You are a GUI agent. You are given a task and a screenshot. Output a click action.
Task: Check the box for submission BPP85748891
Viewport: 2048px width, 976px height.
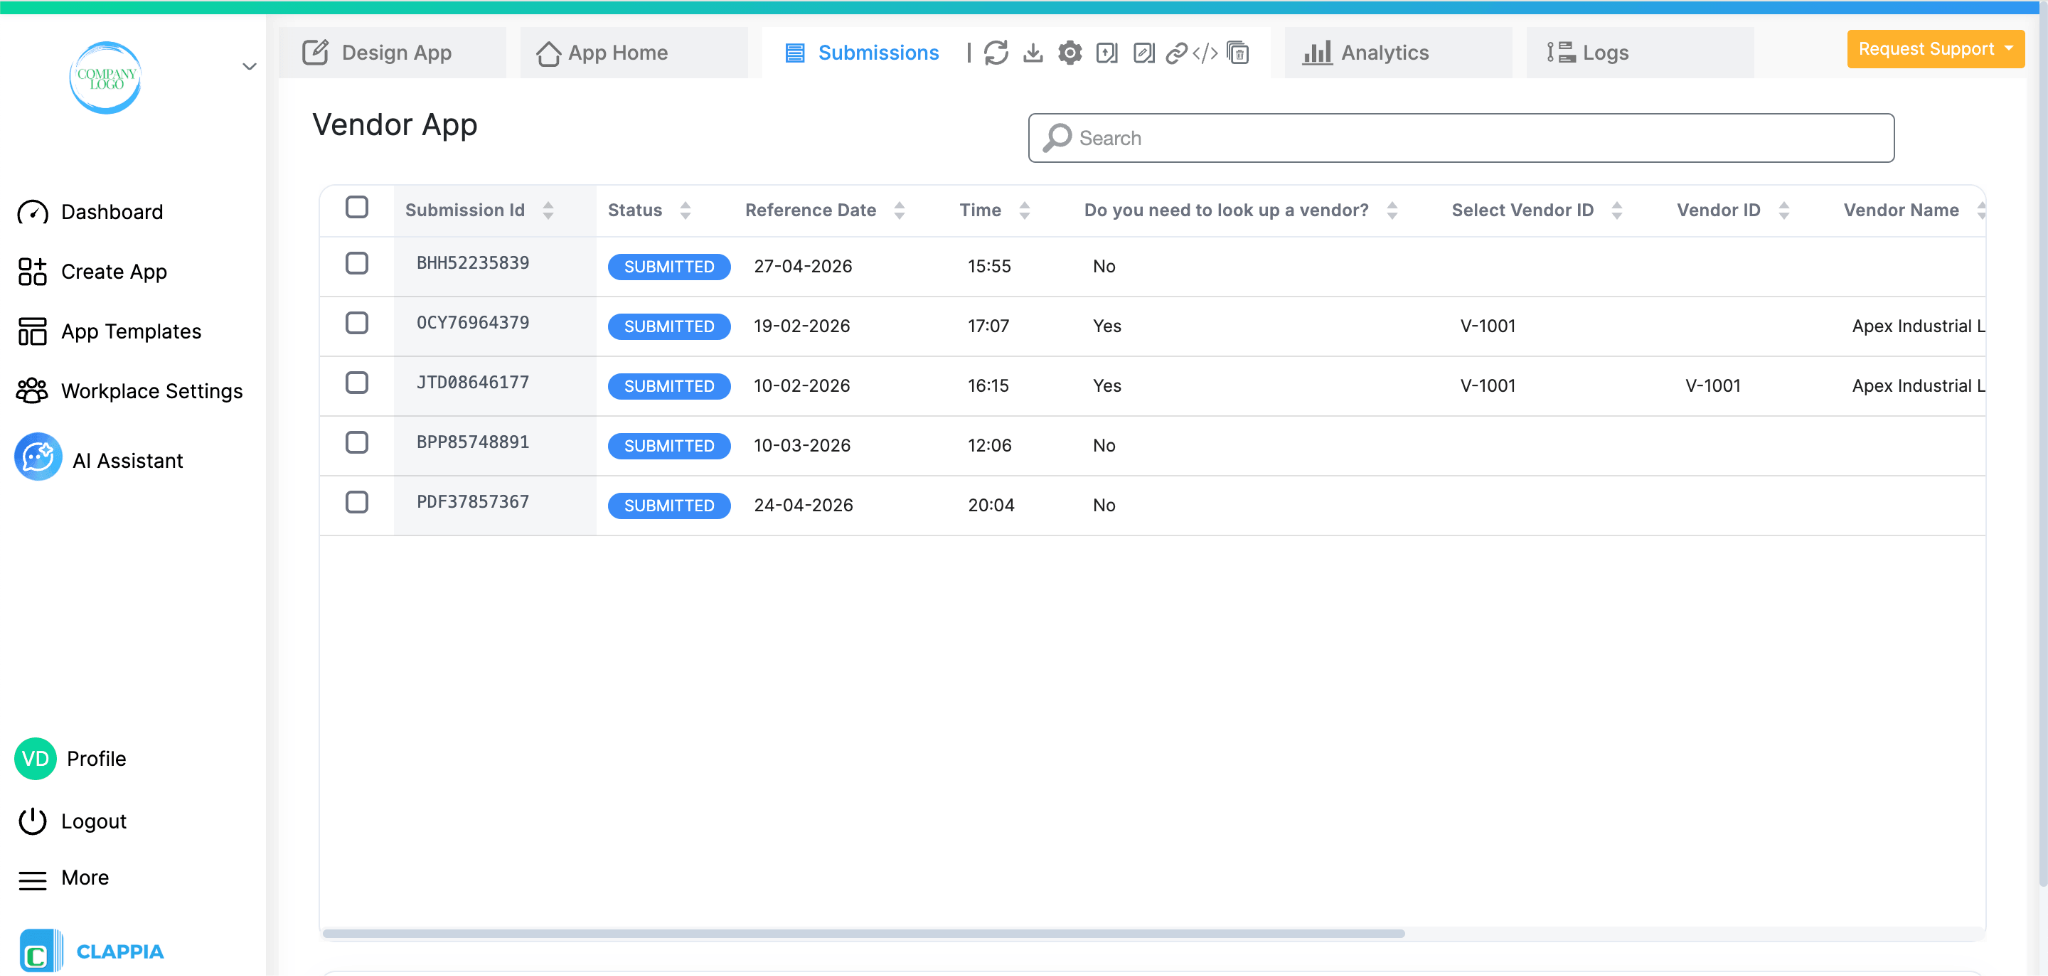(x=357, y=442)
